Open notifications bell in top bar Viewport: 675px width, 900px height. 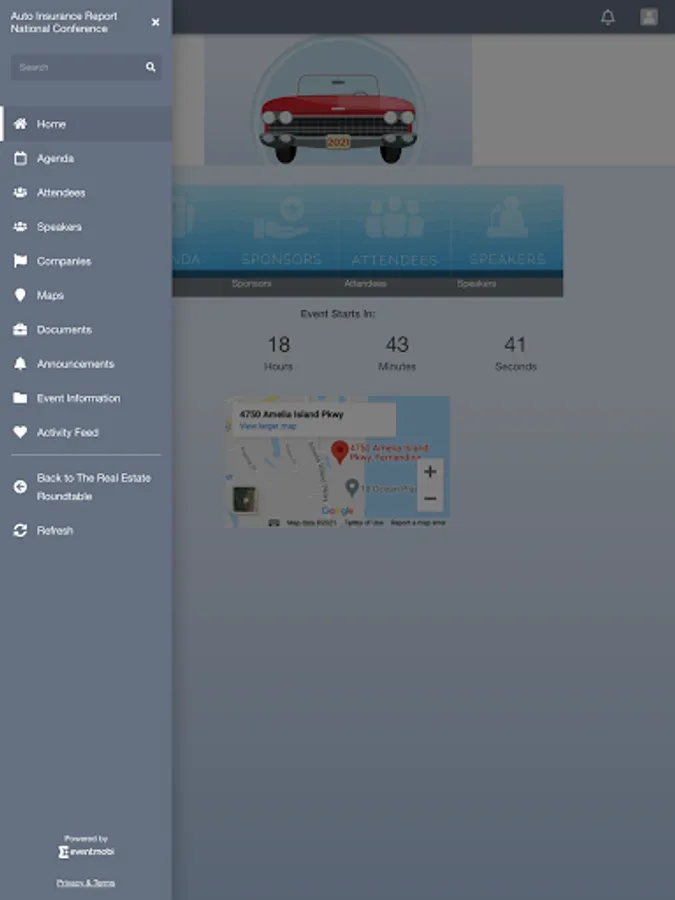(608, 17)
